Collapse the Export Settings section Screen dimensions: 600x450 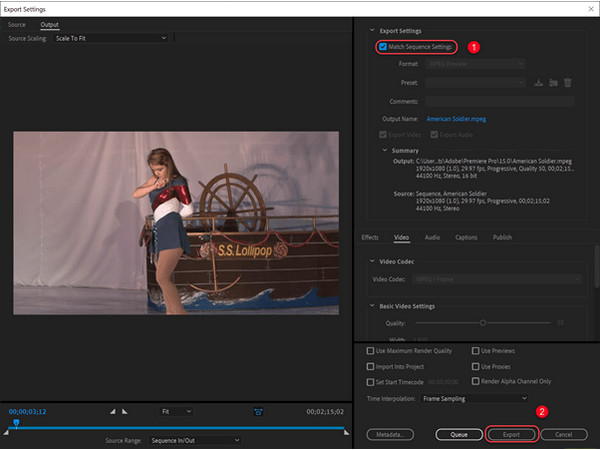coord(372,30)
